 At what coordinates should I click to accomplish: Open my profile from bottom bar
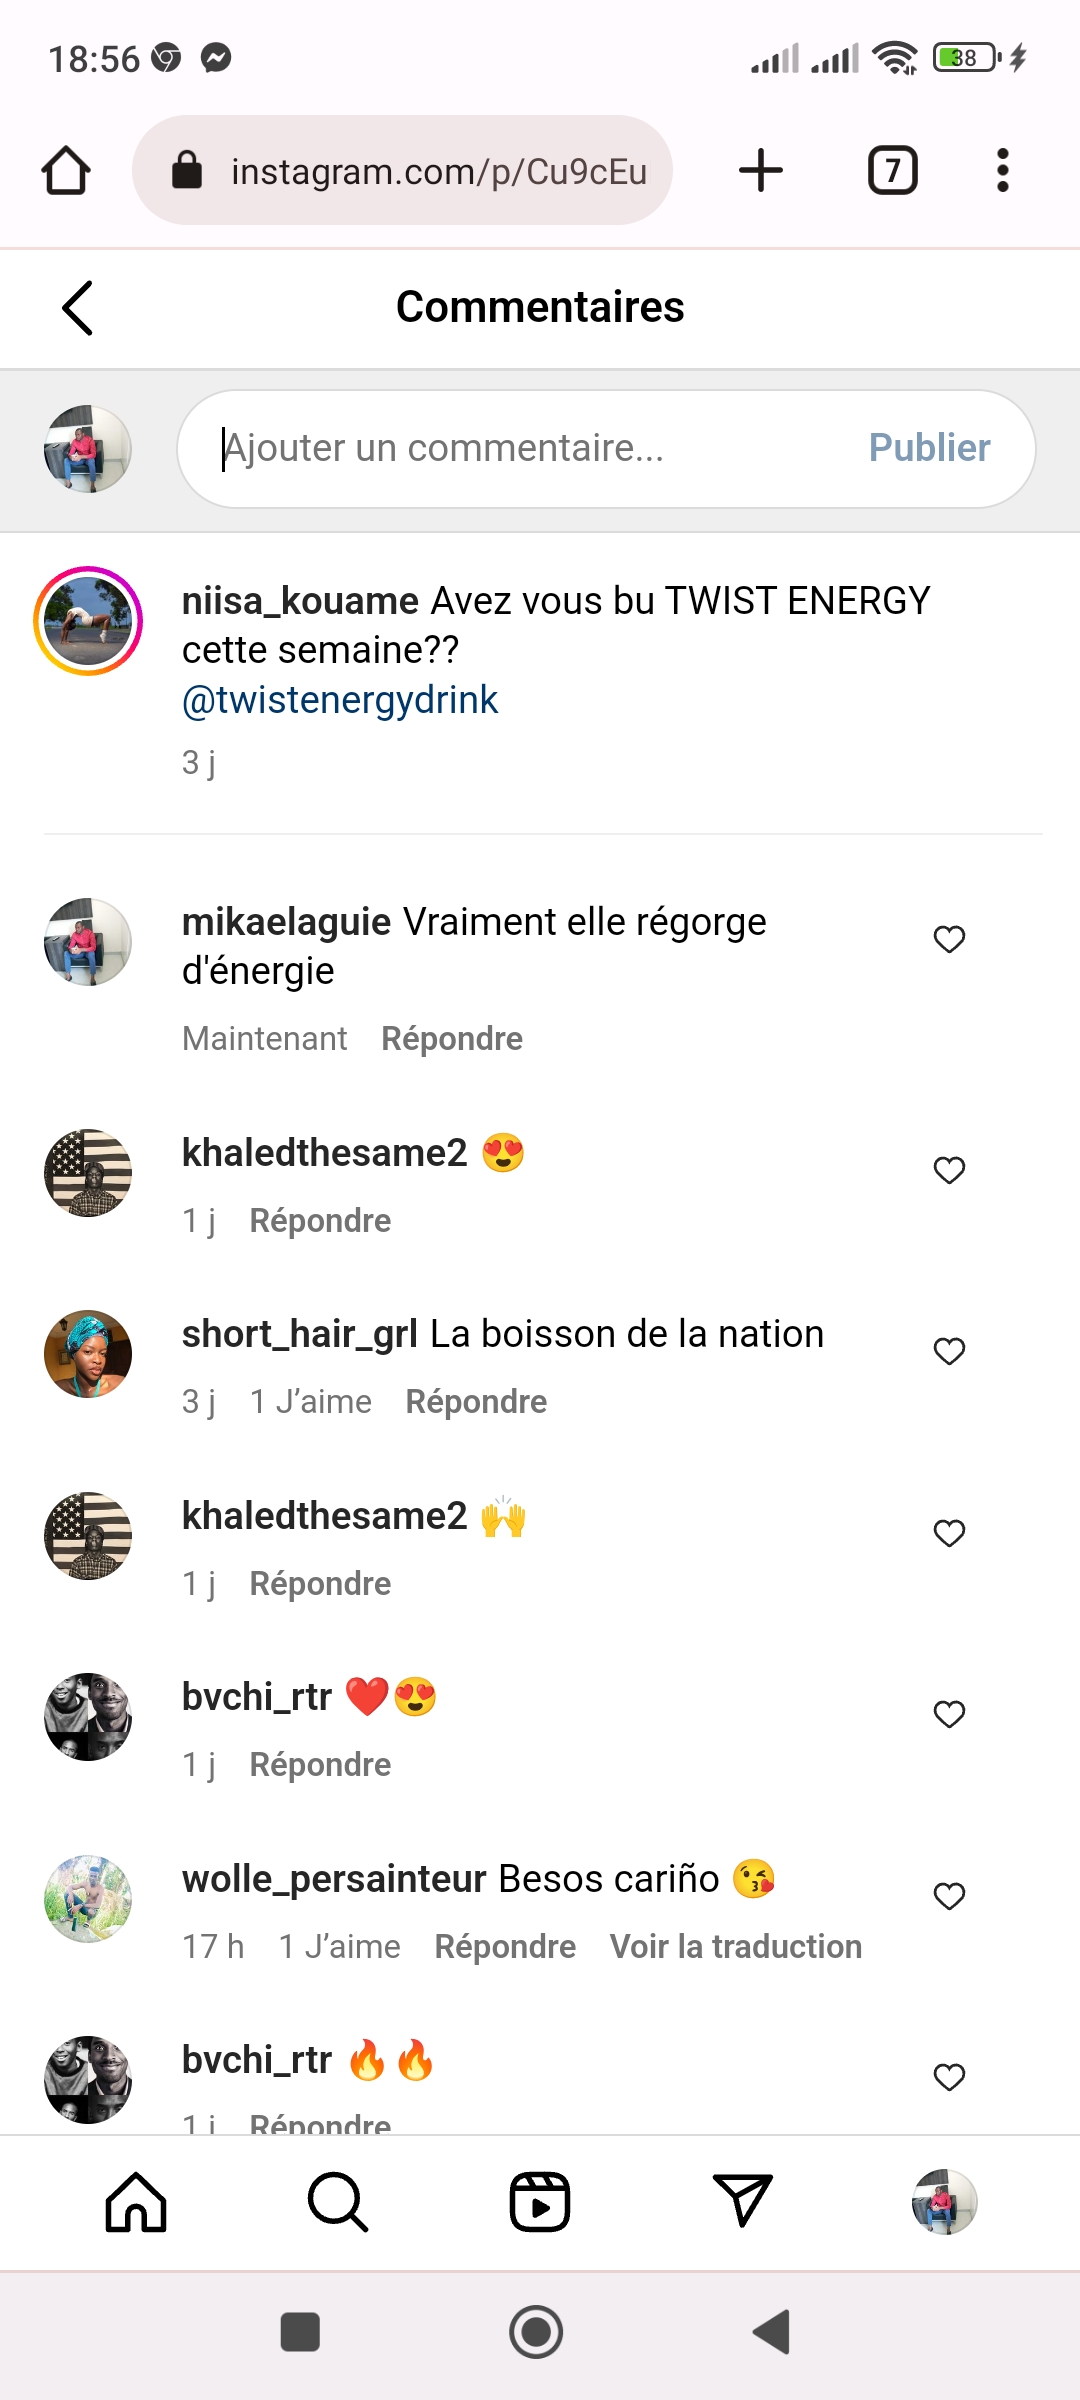click(944, 2202)
